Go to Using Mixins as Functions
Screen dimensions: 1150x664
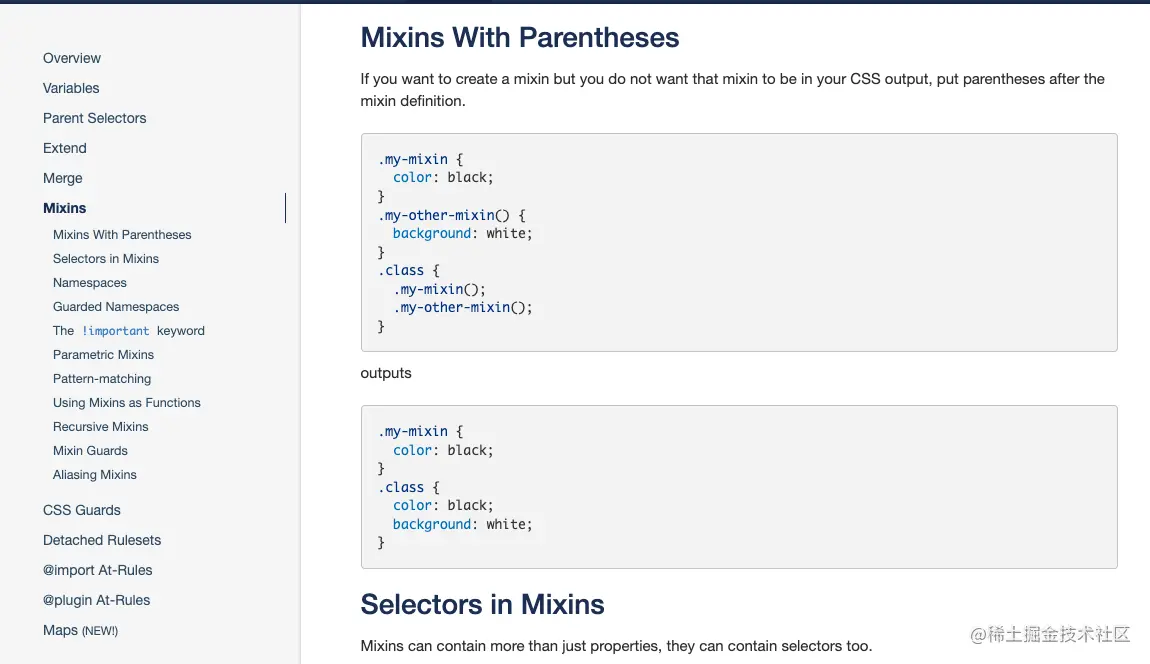[127, 403]
